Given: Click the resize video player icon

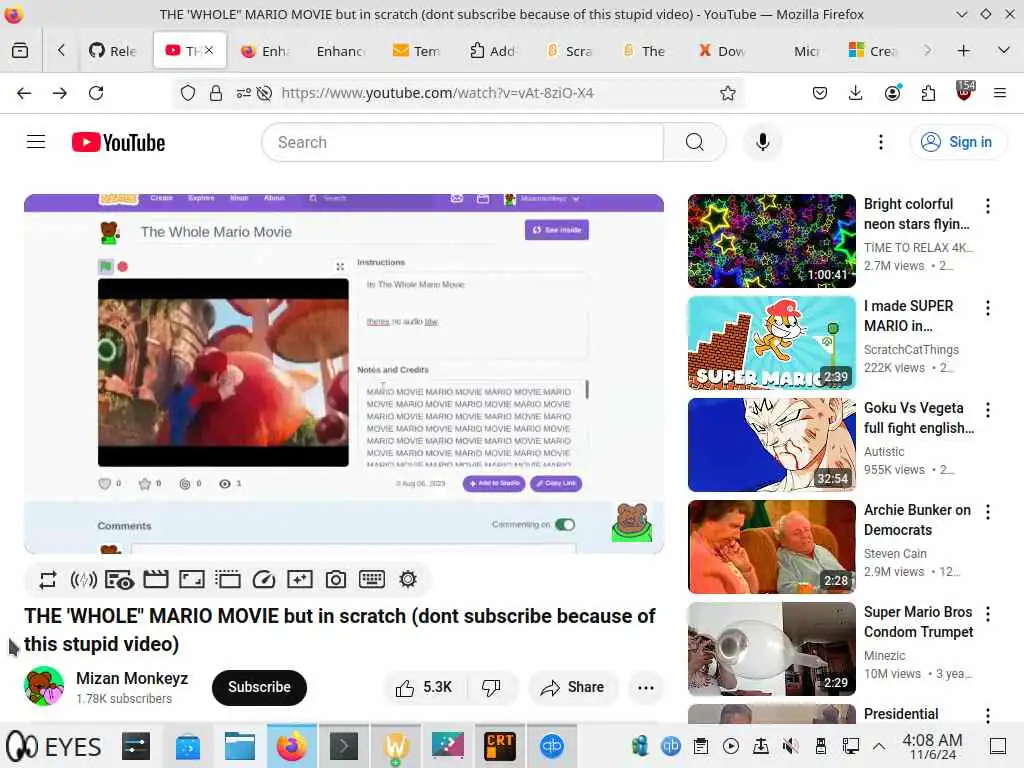Looking at the screenshot, I should pos(191,580).
